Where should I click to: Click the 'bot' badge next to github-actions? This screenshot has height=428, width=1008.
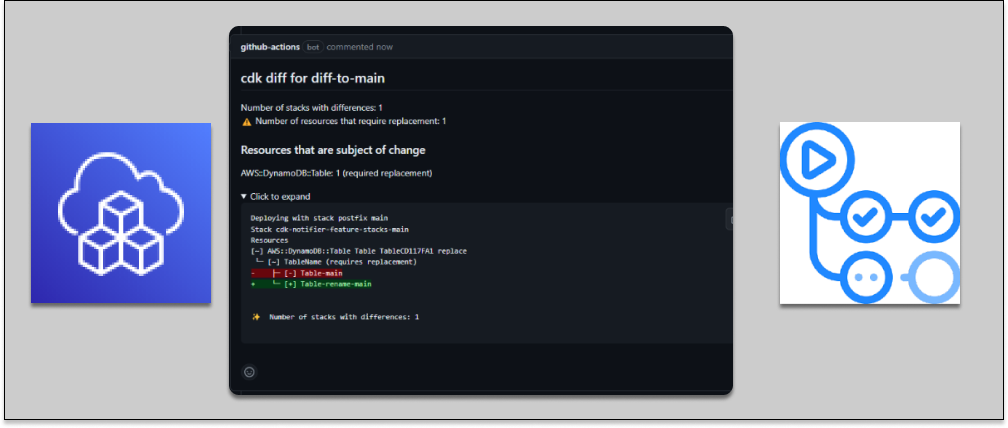coord(312,47)
